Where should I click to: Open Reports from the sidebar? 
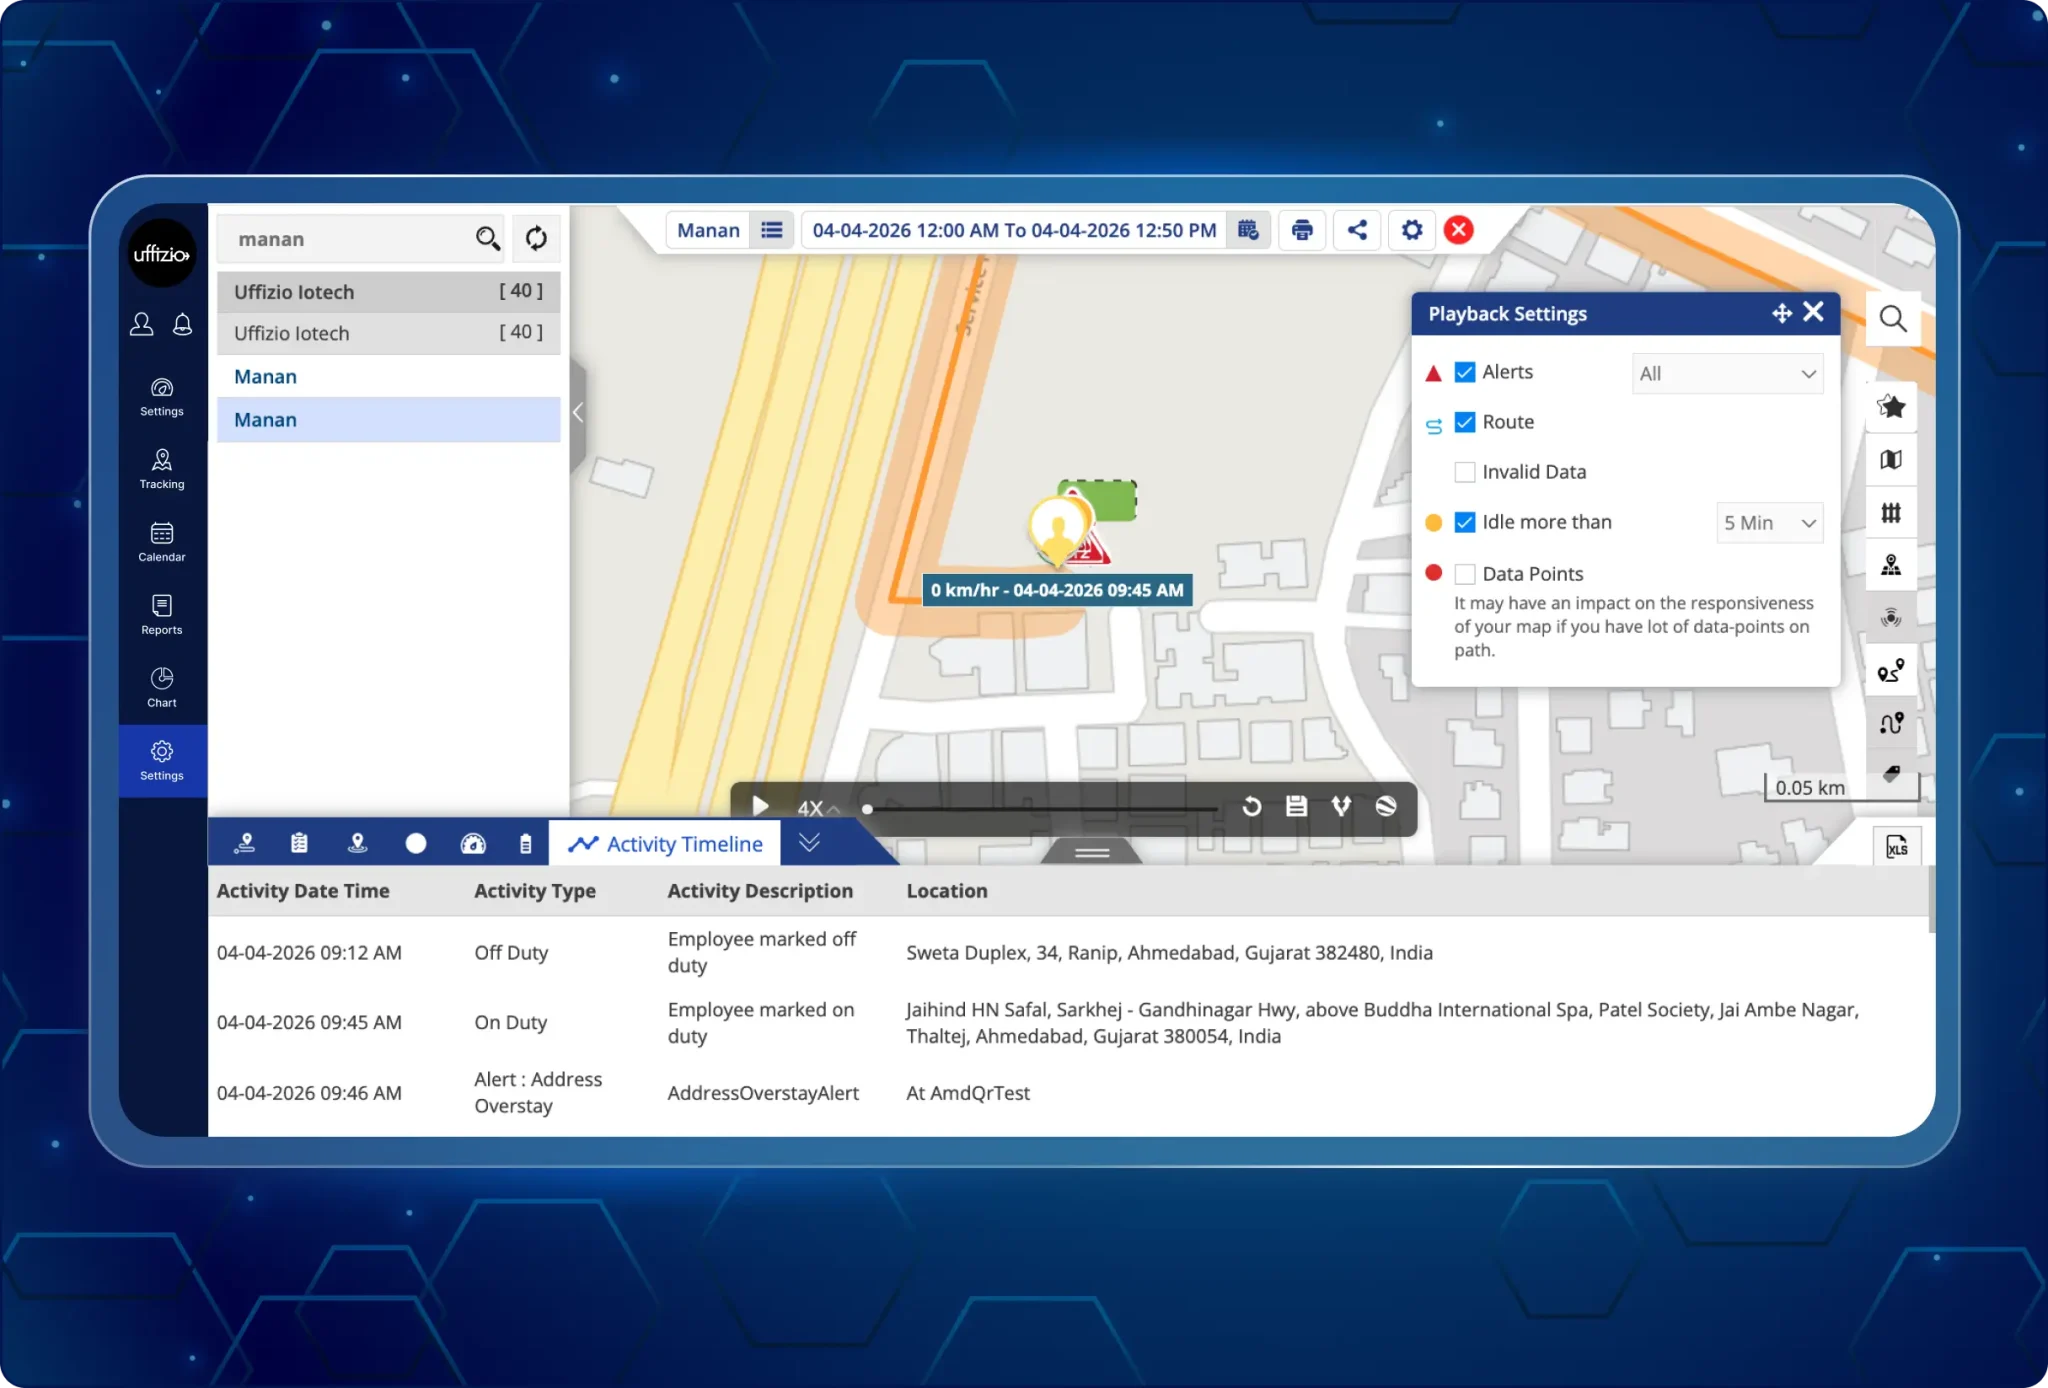click(x=161, y=614)
